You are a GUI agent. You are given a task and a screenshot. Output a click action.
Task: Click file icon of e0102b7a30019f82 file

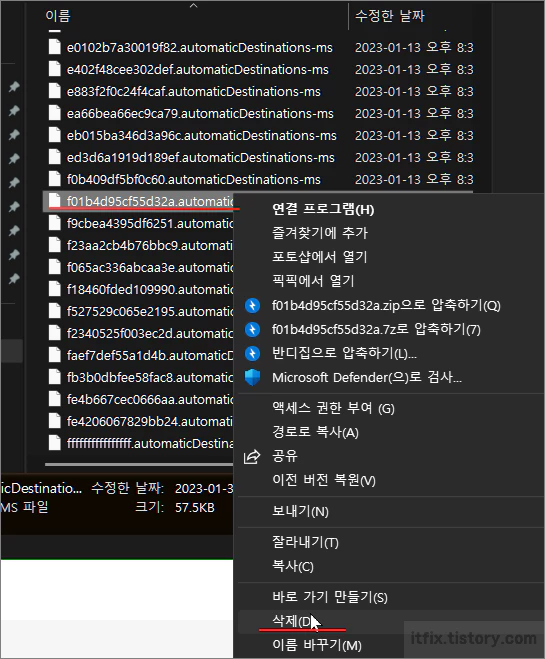[55, 47]
